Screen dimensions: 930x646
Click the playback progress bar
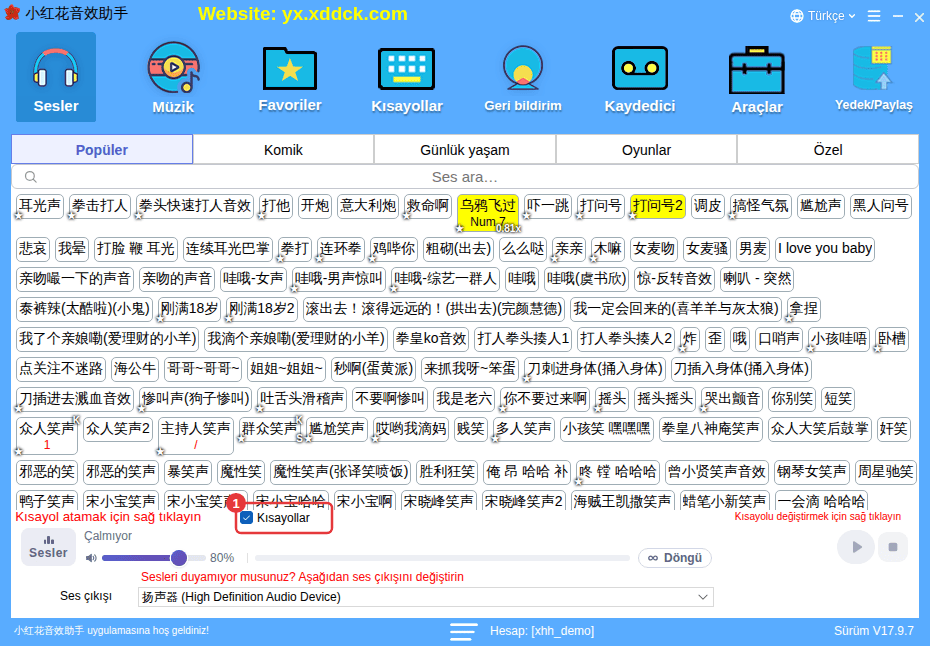tap(442, 558)
